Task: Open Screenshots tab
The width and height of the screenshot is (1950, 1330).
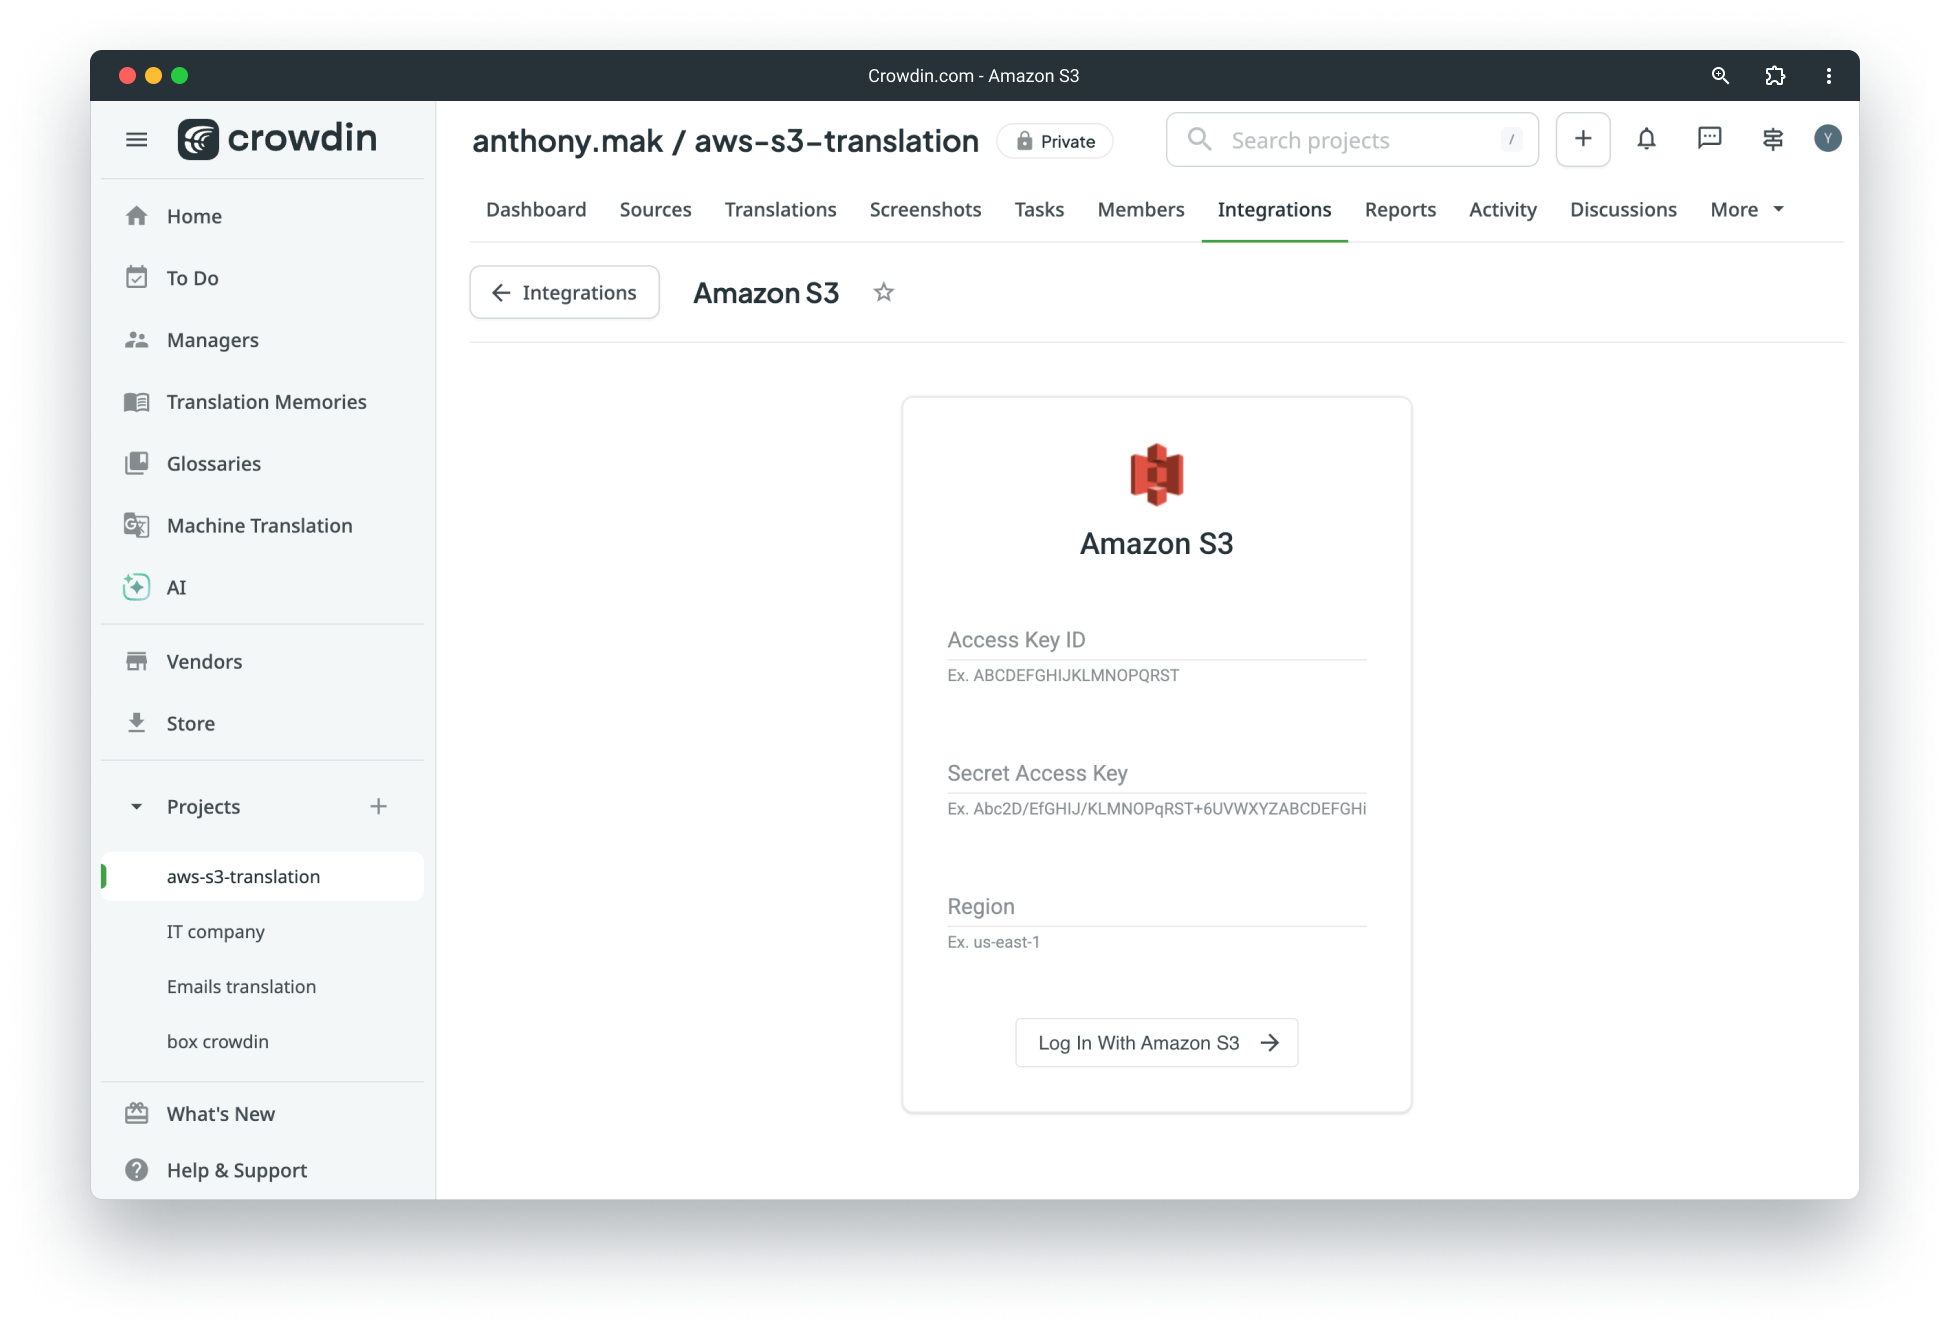Action: click(925, 210)
